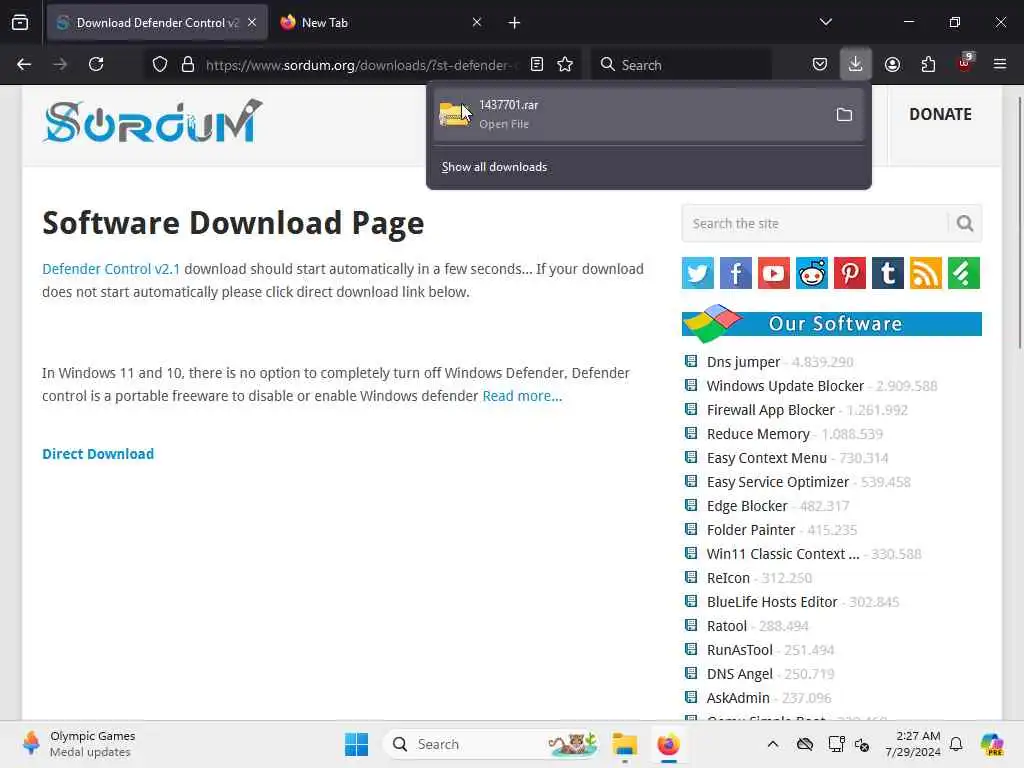Go back with the browser back arrow
Image resolution: width=1024 pixels, height=768 pixels.
[24, 65]
